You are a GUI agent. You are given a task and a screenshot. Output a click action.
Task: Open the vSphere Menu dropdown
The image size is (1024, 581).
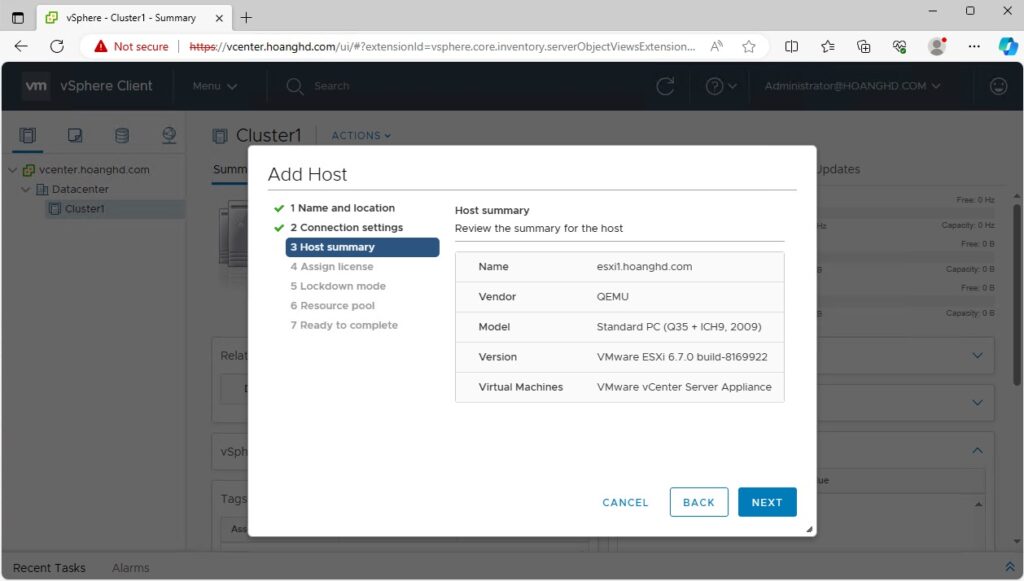click(x=214, y=86)
